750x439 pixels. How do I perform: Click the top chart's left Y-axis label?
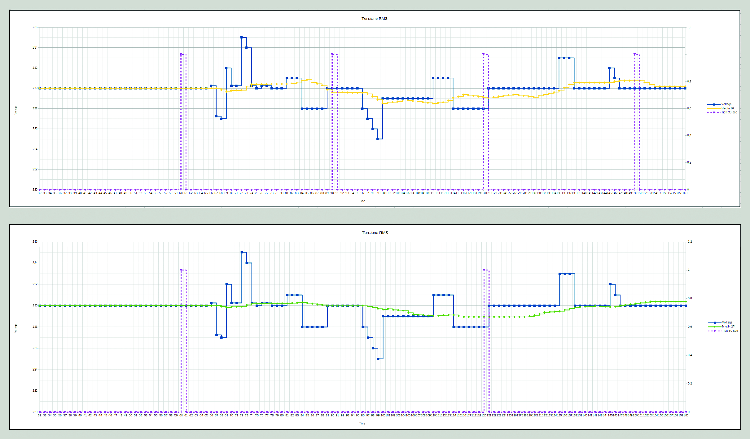coord(17,108)
